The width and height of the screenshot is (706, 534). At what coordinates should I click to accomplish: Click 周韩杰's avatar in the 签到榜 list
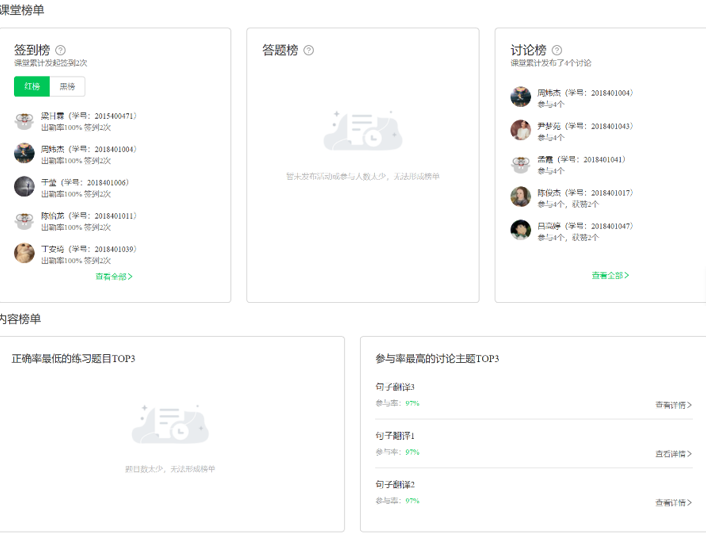point(24,153)
